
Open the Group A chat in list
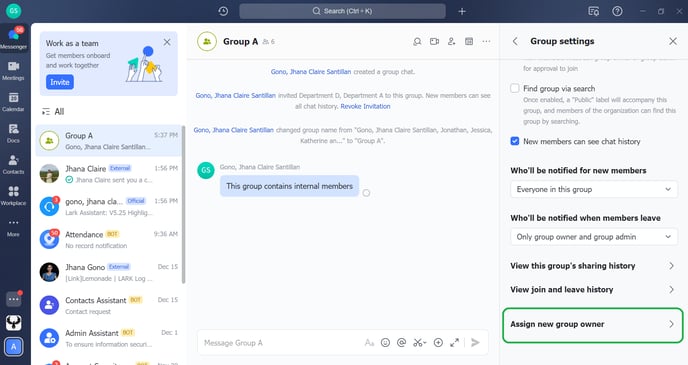[108, 141]
